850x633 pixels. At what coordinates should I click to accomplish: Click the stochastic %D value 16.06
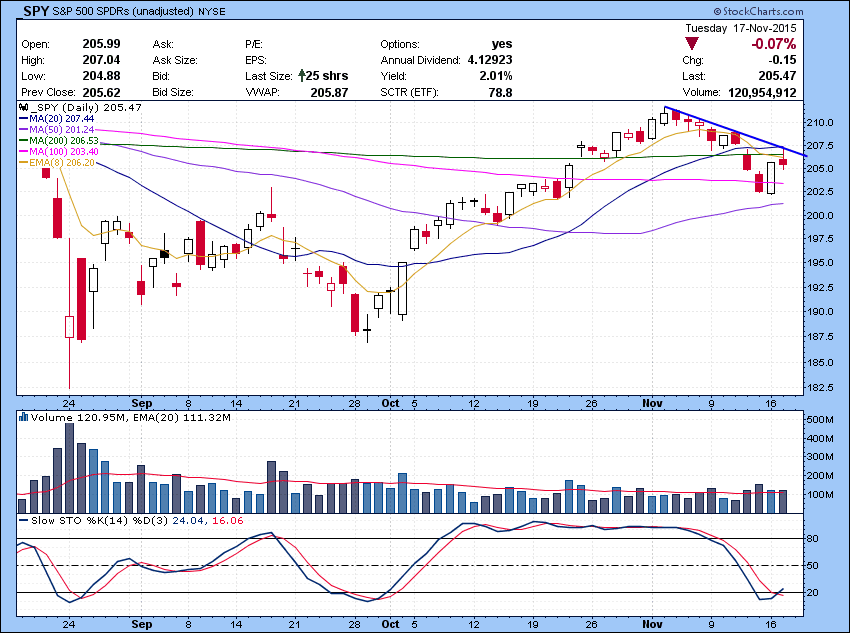228,520
